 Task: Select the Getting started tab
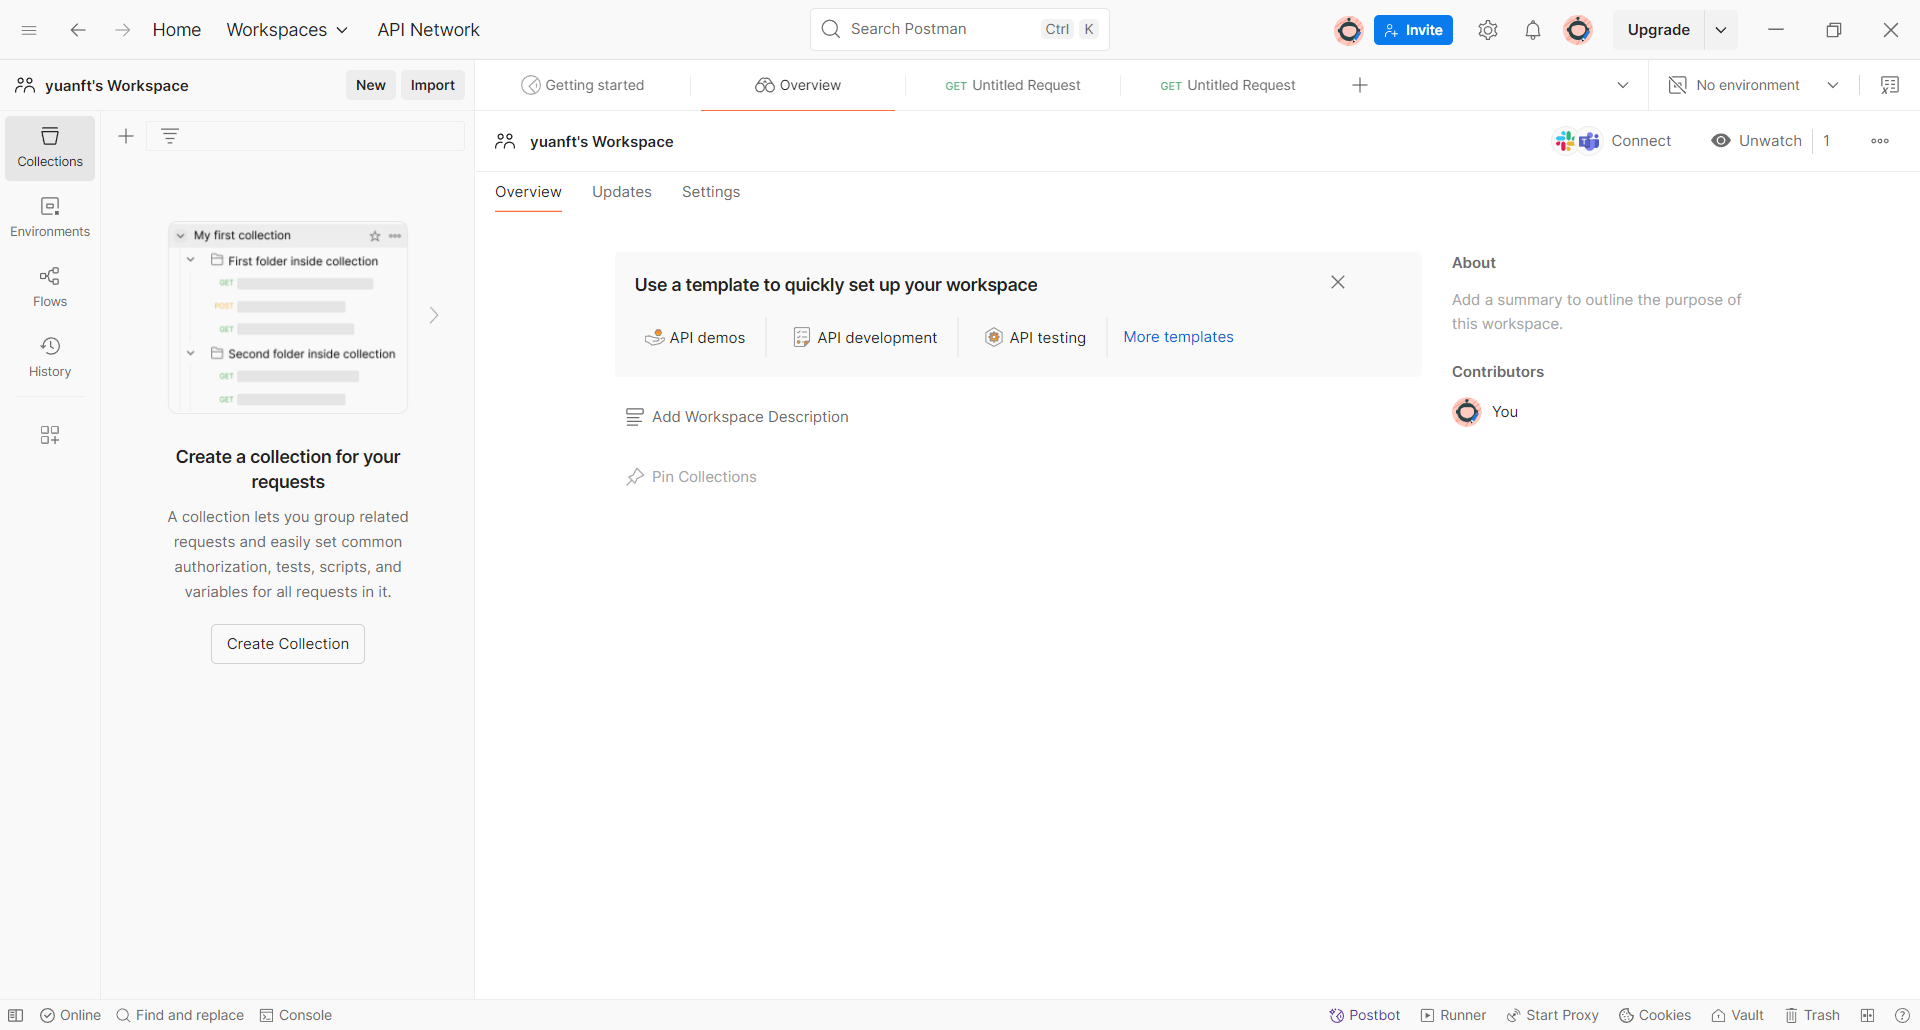tap(583, 85)
